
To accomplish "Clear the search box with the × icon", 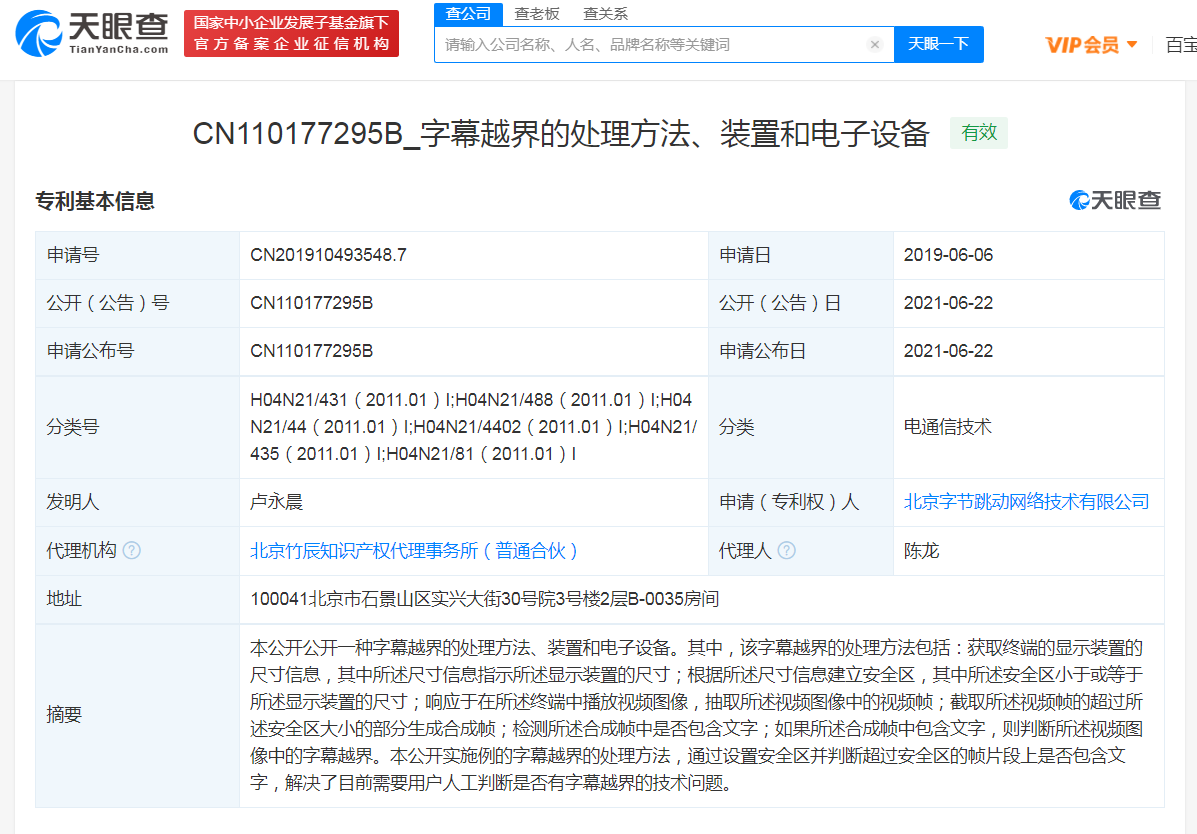I will [875, 44].
